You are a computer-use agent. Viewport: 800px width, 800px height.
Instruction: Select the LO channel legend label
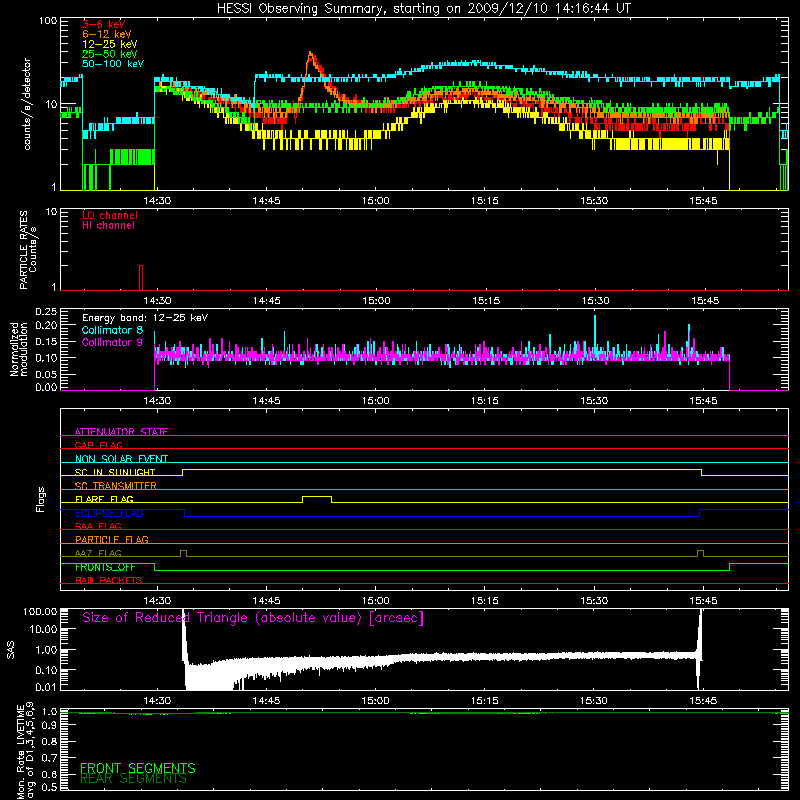tap(110, 215)
